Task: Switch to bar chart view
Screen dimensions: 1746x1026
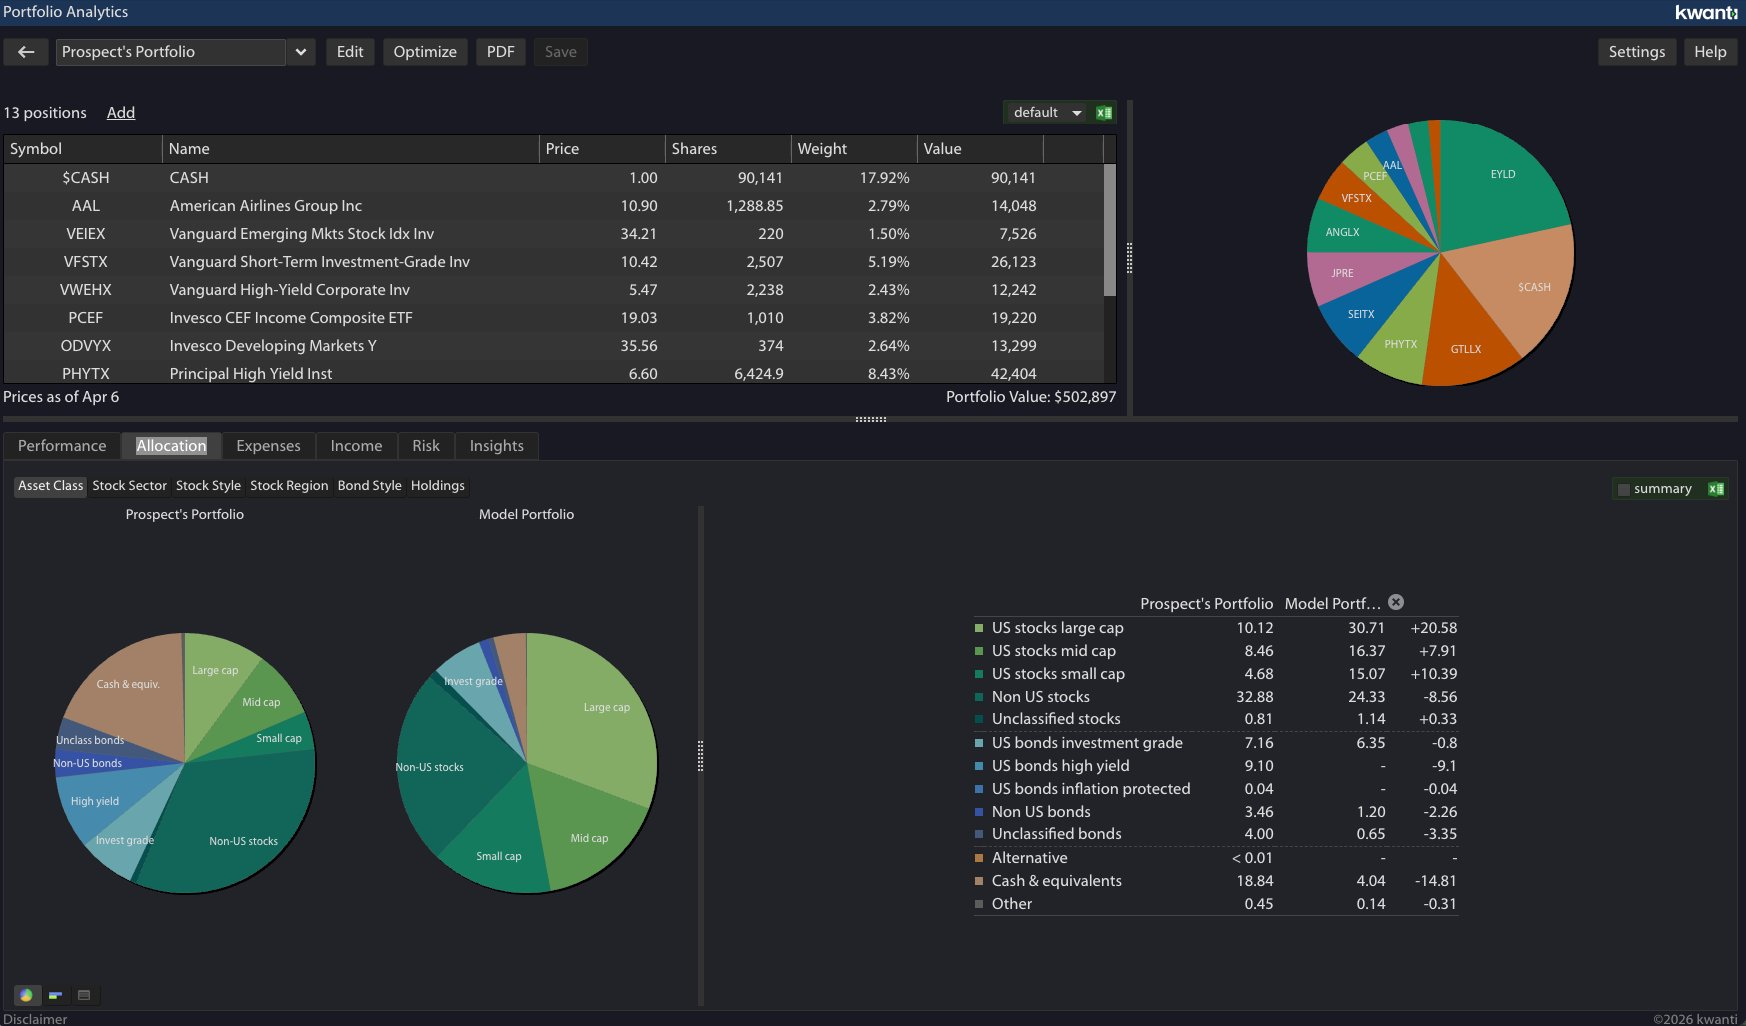Action: (x=55, y=995)
